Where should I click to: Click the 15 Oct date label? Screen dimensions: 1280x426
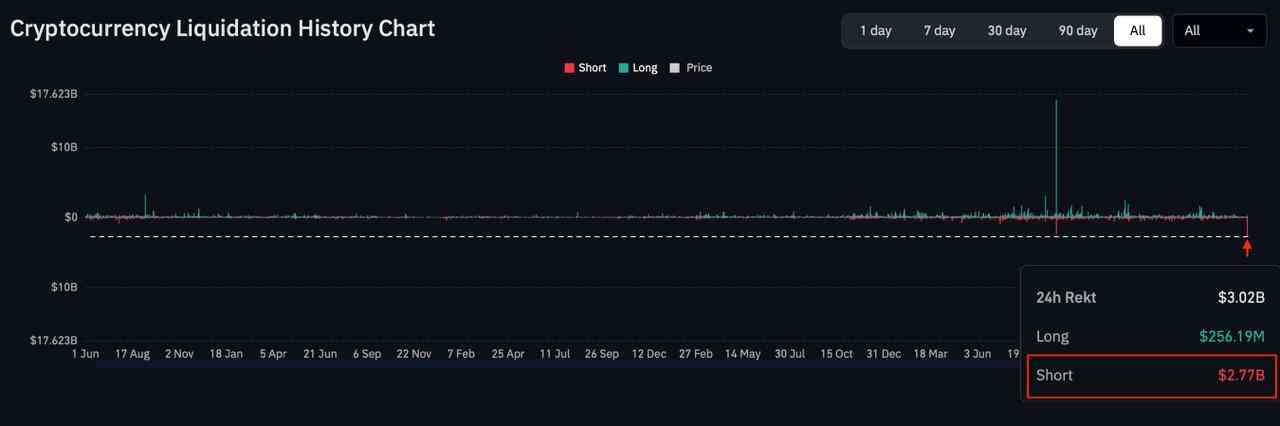tap(836, 354)
